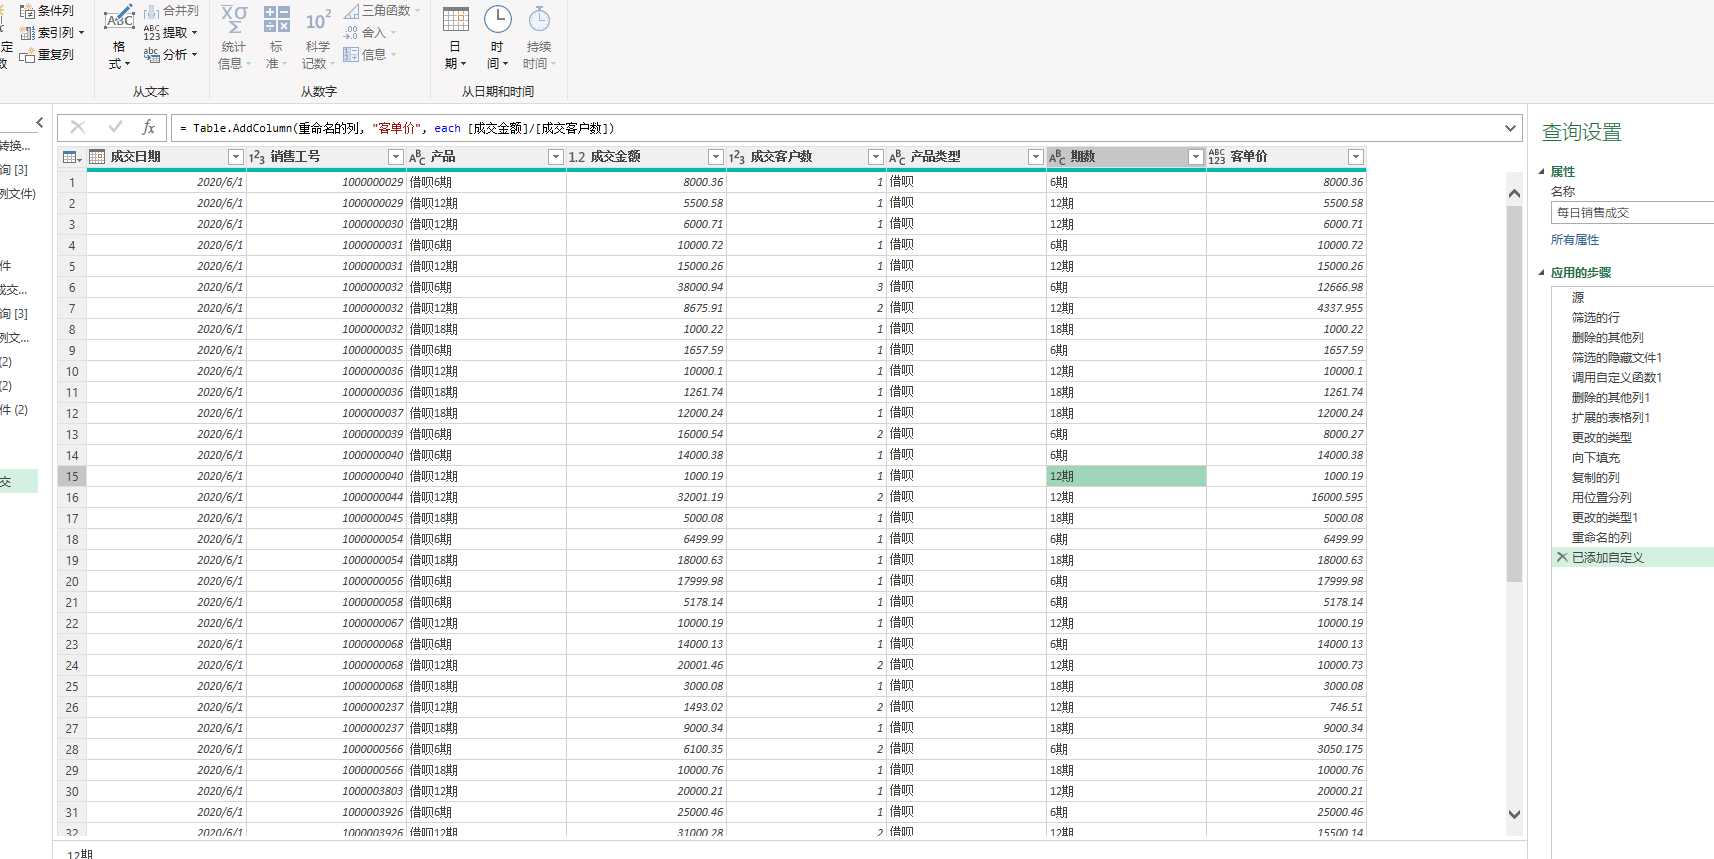Image resolution: width=1714 pixels, height=859 pixels.
Task: Open the filter dropdown of 客单价 column
Action: tap(1356, 157)
